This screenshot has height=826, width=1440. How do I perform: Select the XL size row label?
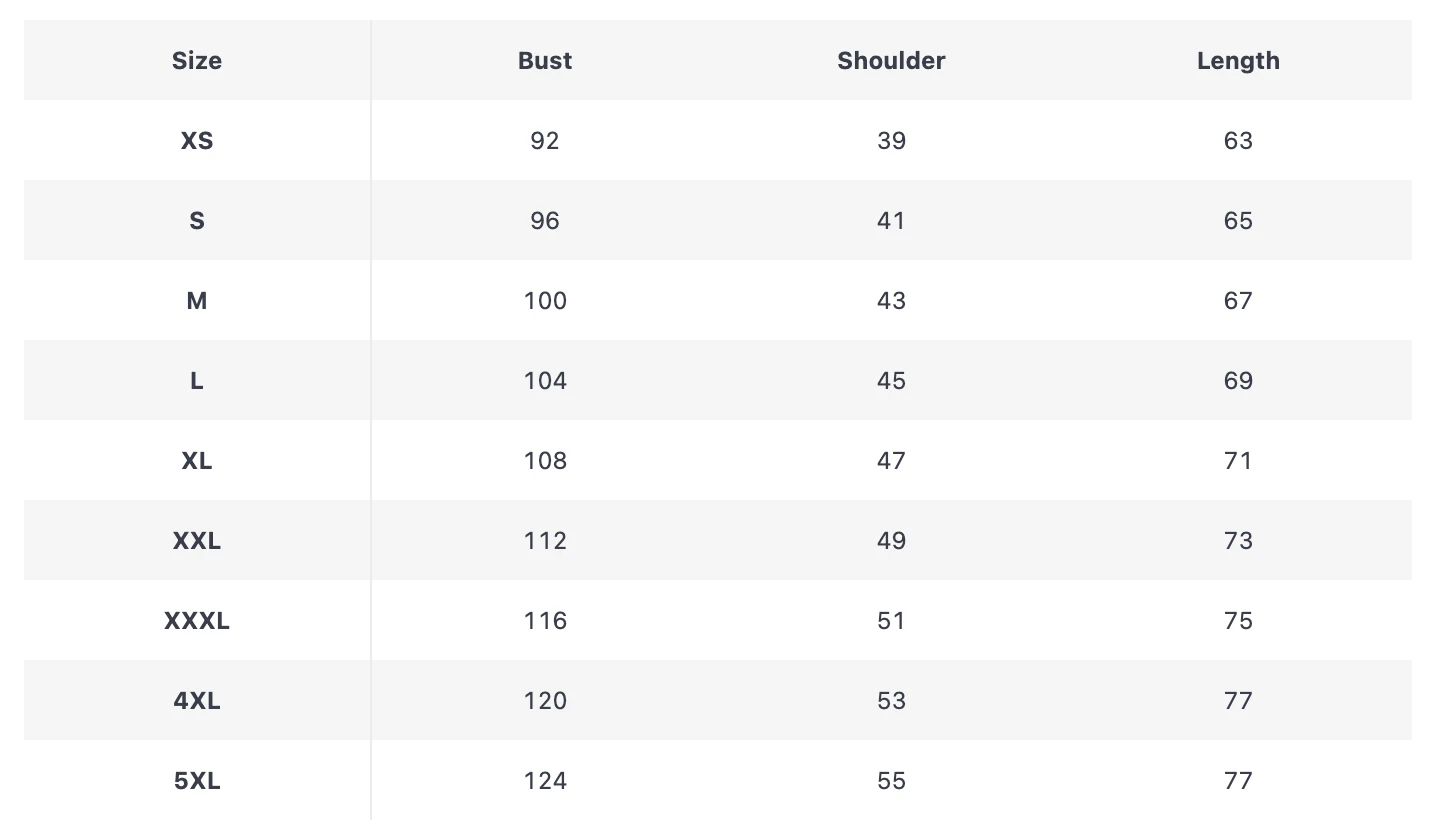point(197,461)
